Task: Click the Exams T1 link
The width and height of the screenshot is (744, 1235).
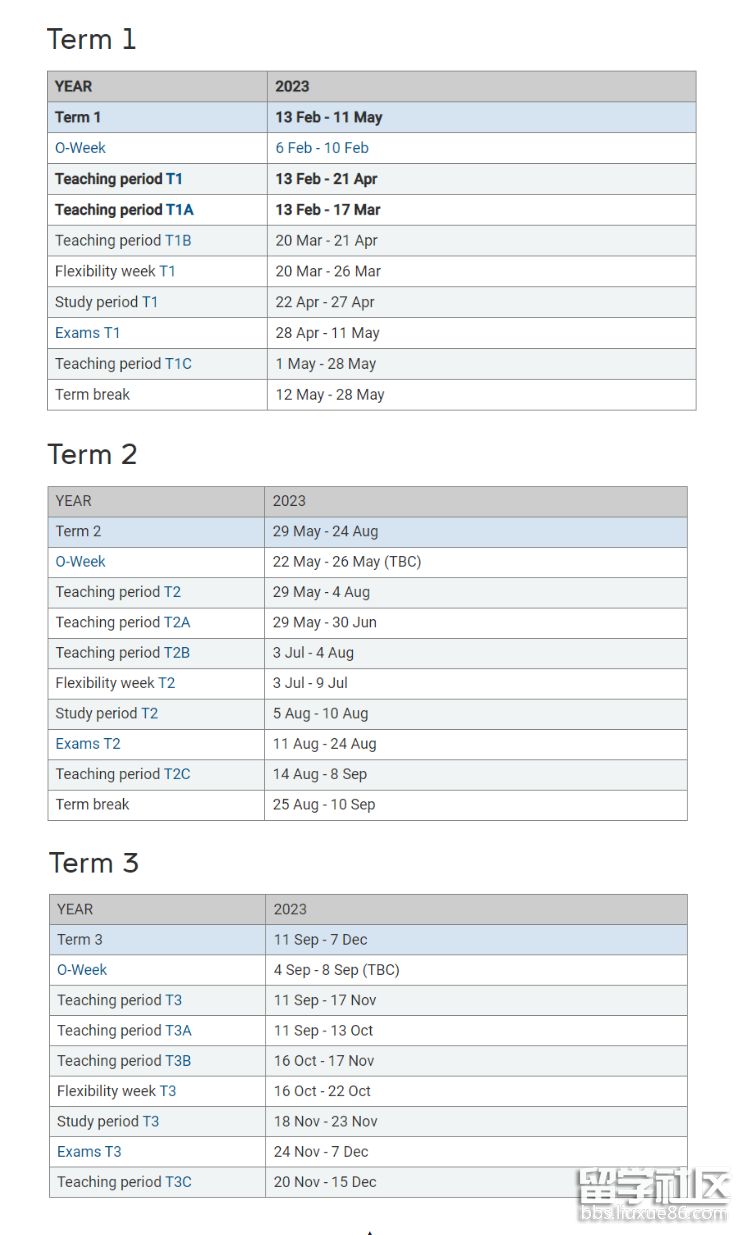Action: tap(87, 333)
